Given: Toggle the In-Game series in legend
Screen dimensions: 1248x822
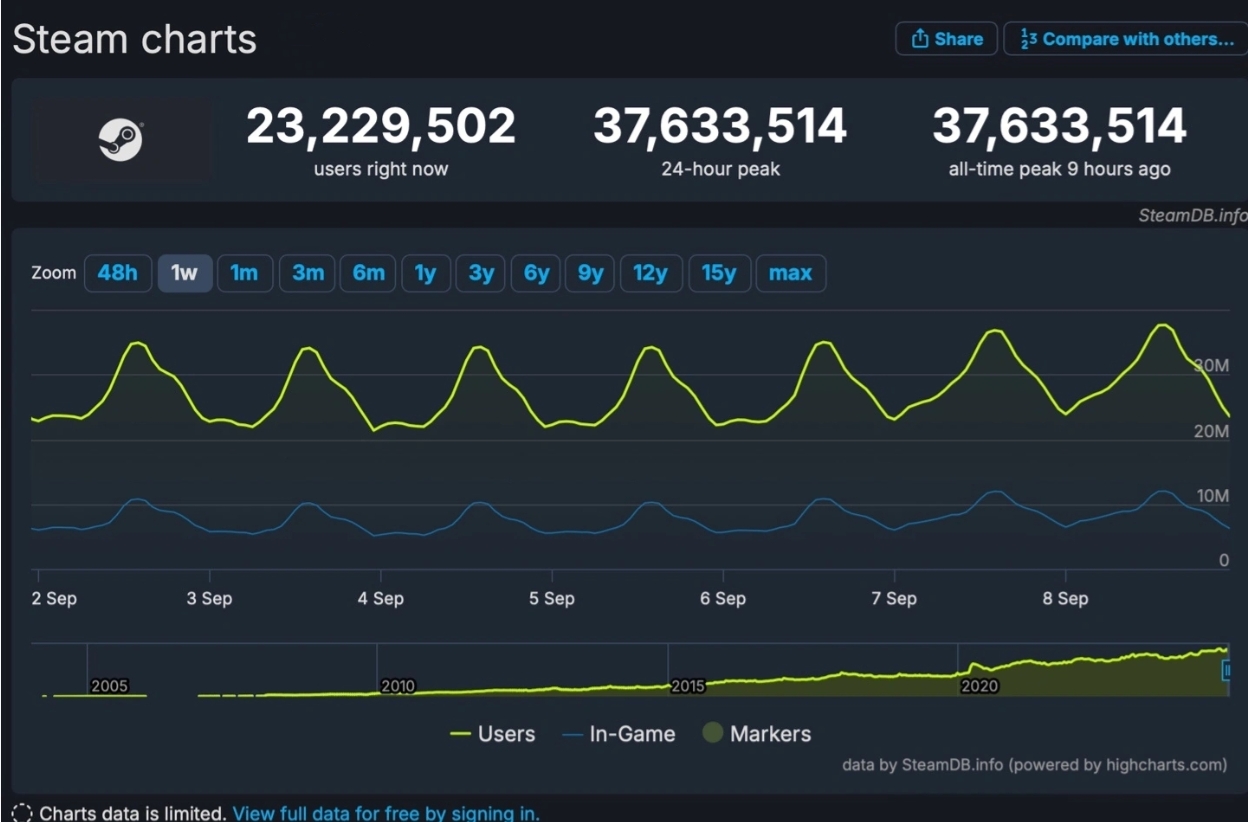Looking at the screenshot, I should (x=619, y=734).
